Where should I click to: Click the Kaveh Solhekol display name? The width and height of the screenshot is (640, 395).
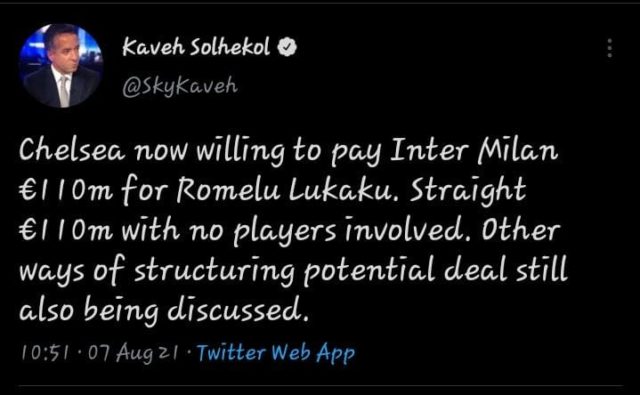[x=196, y=47]
